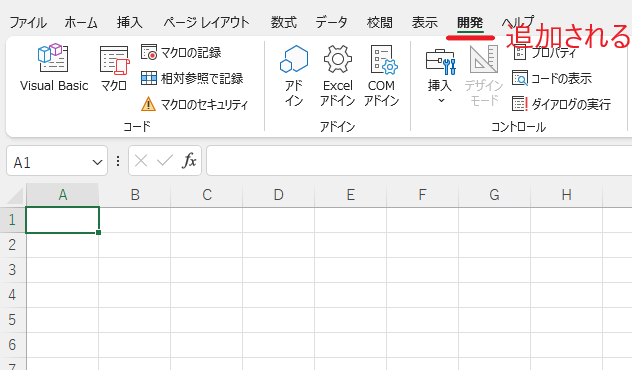The width and height of the screenshot is (632, 370).
Task: Run ダイアログの実行
Action: [x=561, y=104]
